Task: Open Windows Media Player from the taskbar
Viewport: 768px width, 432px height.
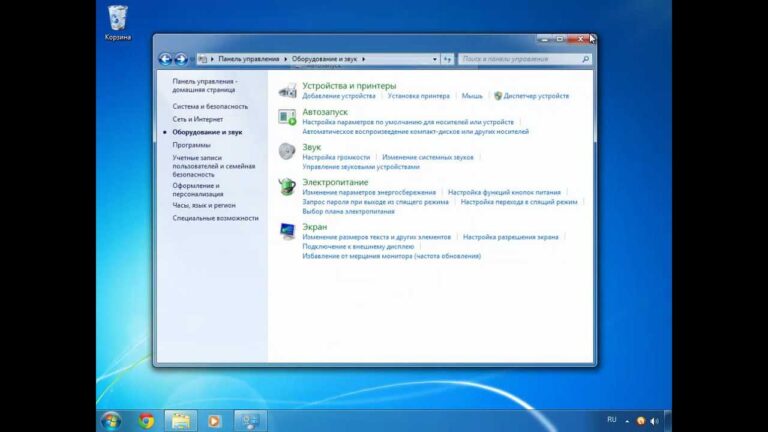Action: (214, 421)
